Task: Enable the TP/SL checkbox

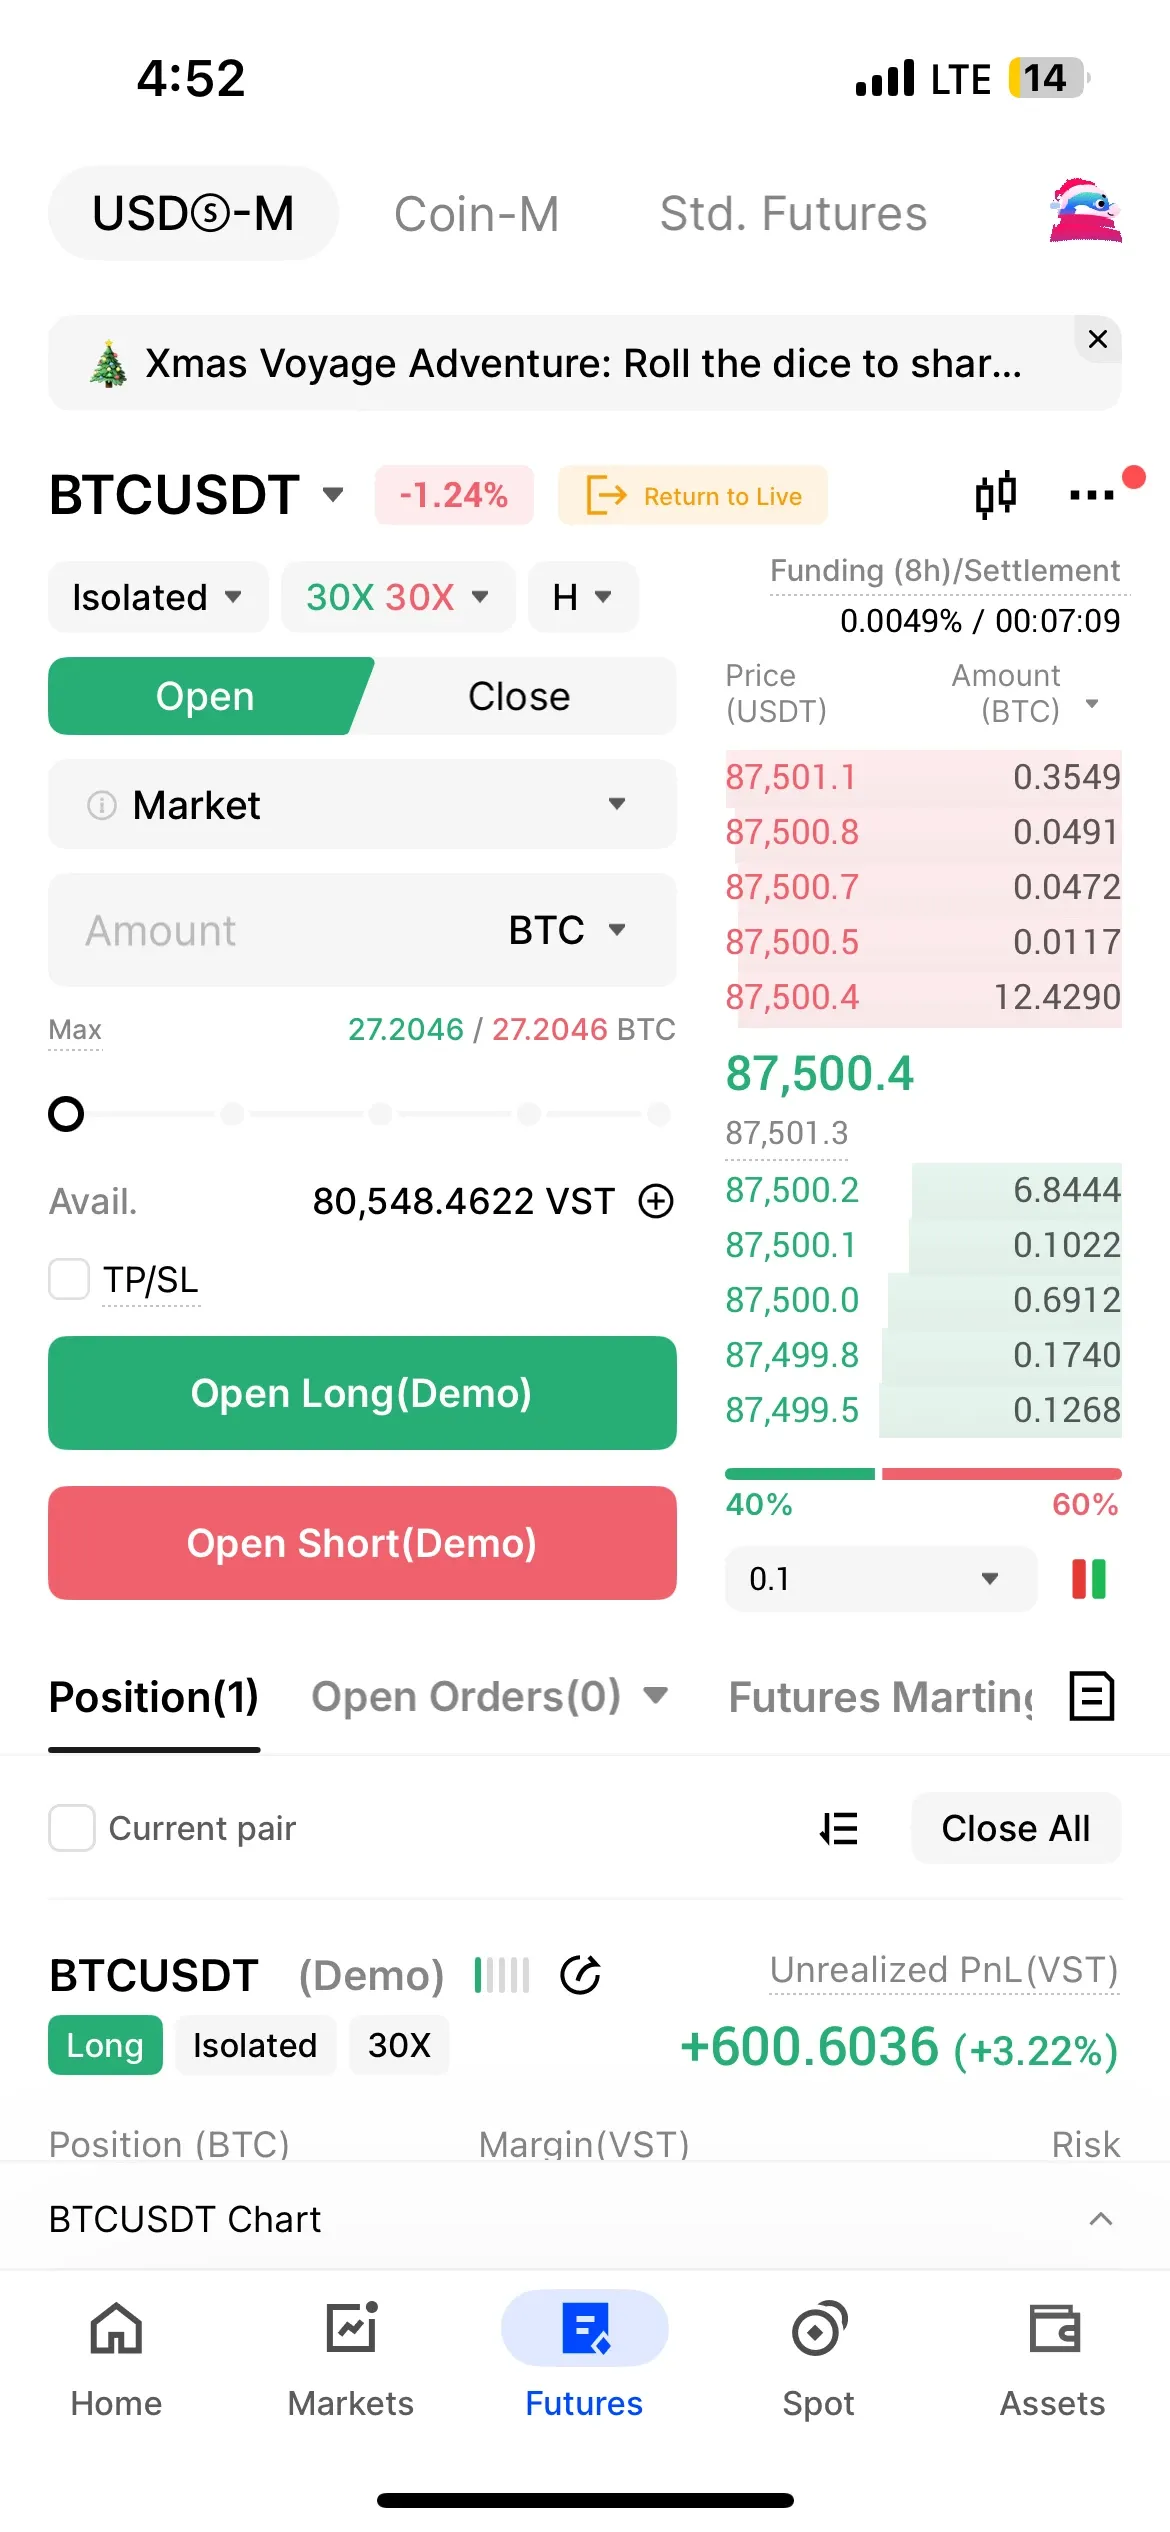Action: [x=70, y=1279]
